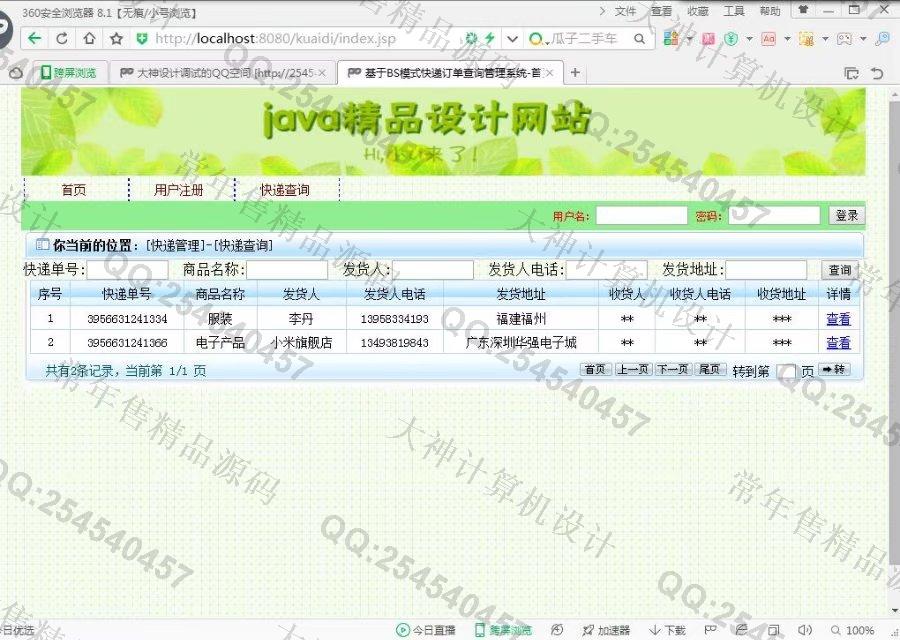
Task: Click the 下一页 pagination button
Action: click(672, 370)
